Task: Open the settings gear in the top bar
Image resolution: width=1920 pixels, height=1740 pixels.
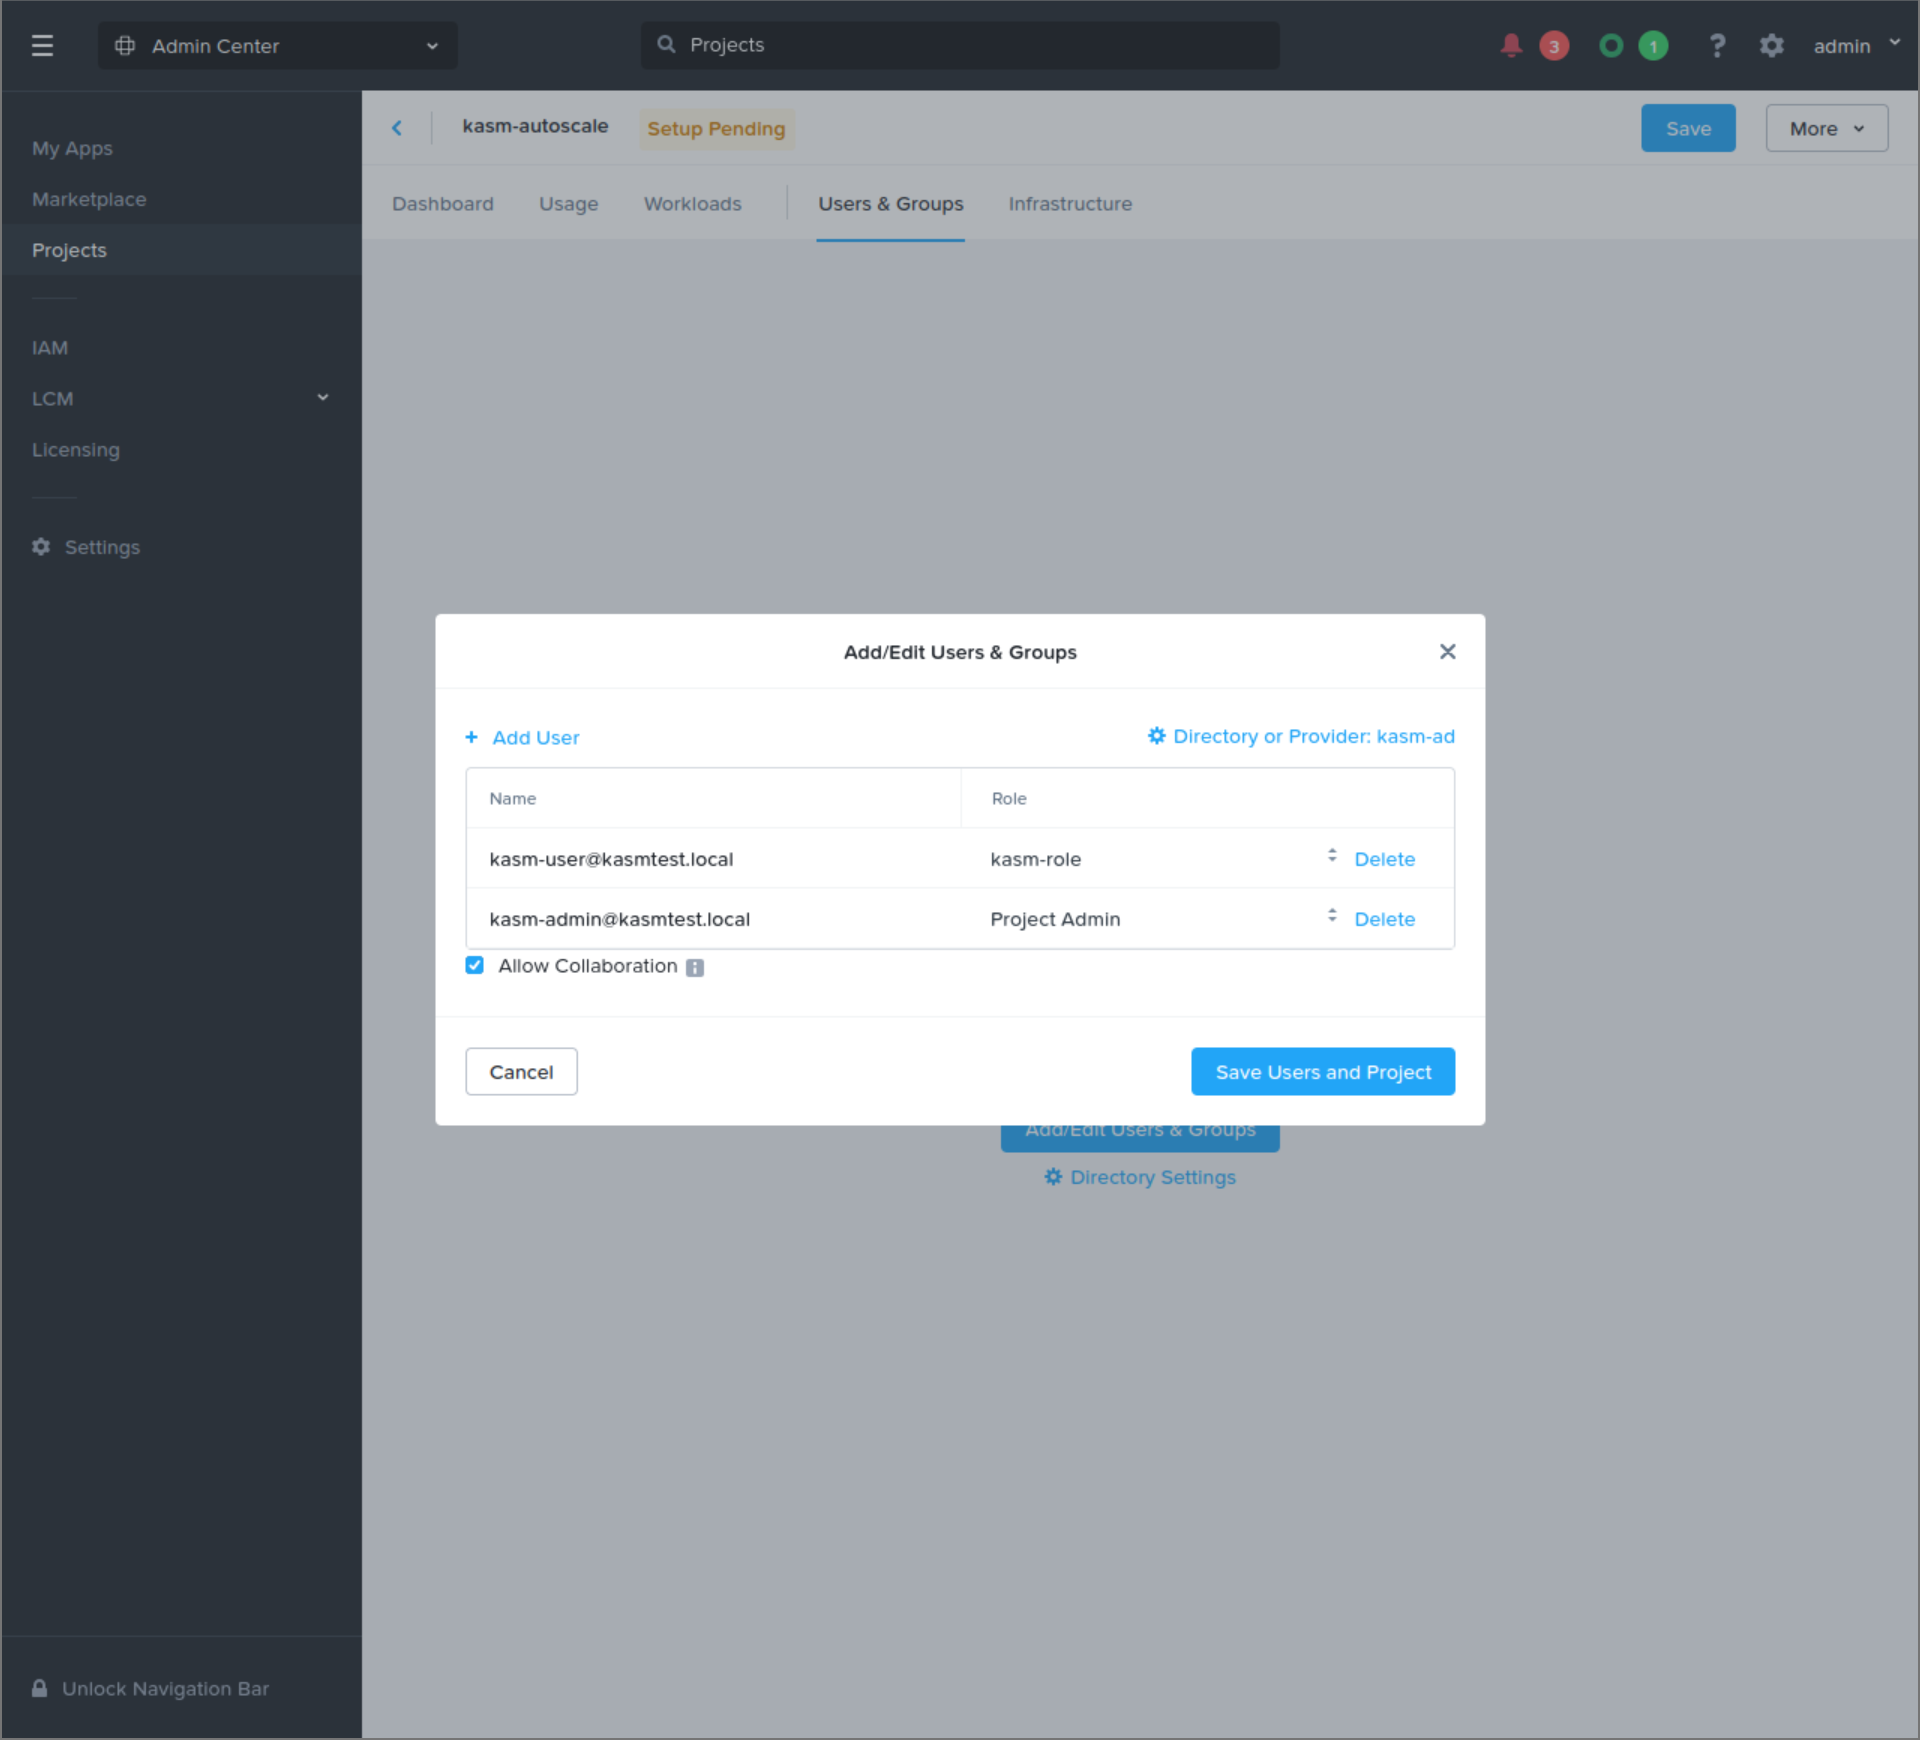Action: [x=1772, y=45]
